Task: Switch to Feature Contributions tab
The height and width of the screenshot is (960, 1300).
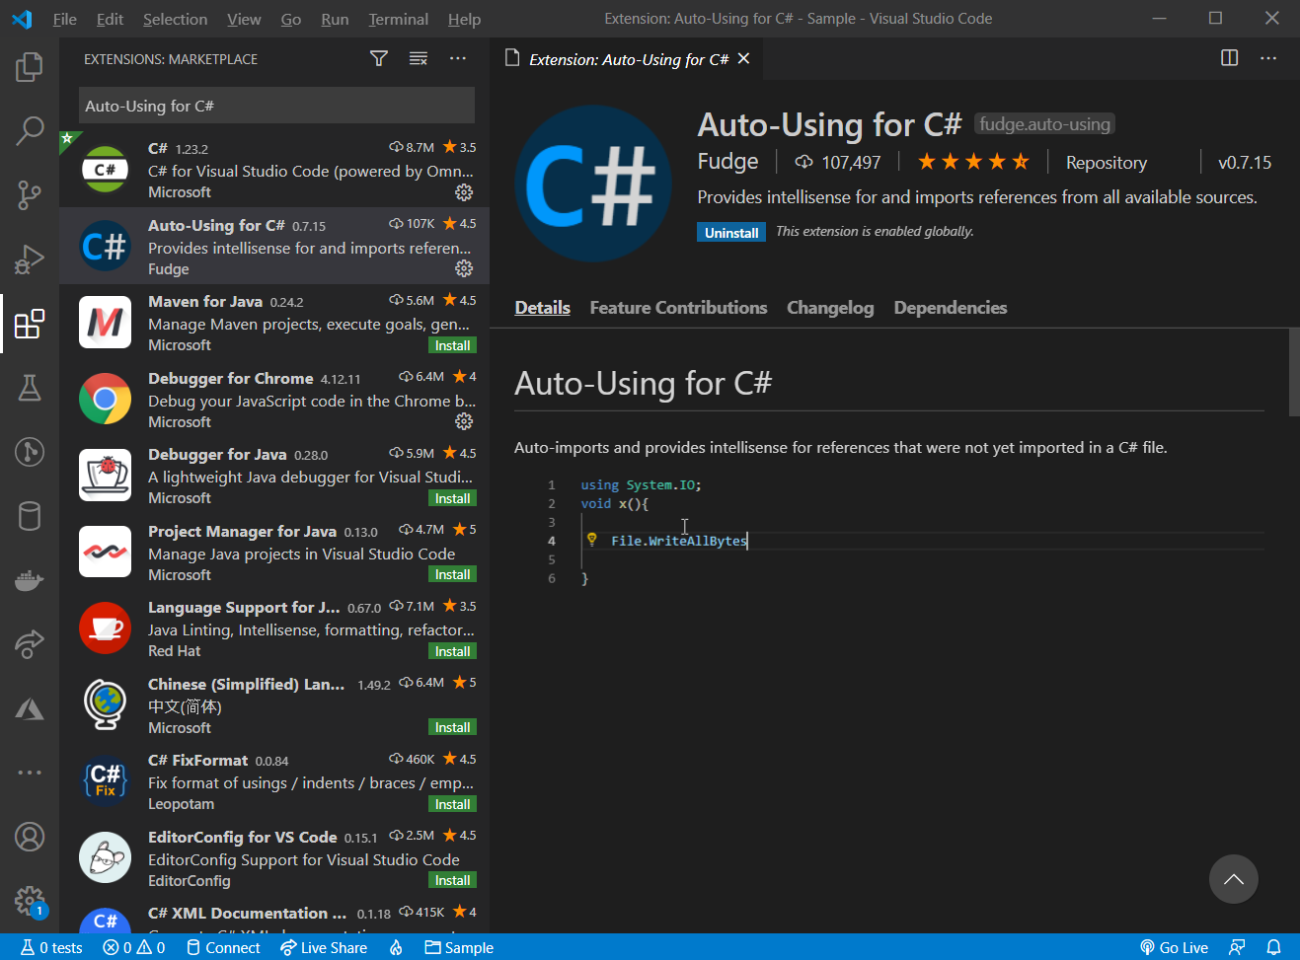Action: [x=678, y=307]
